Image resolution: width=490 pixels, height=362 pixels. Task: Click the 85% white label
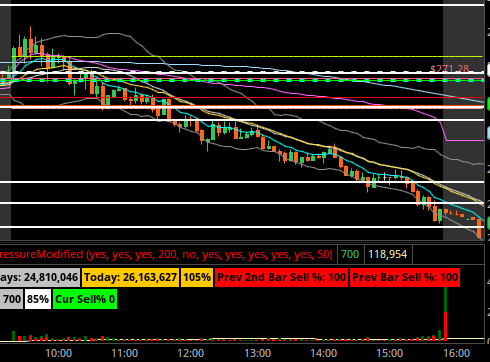(x=38, y=299)
